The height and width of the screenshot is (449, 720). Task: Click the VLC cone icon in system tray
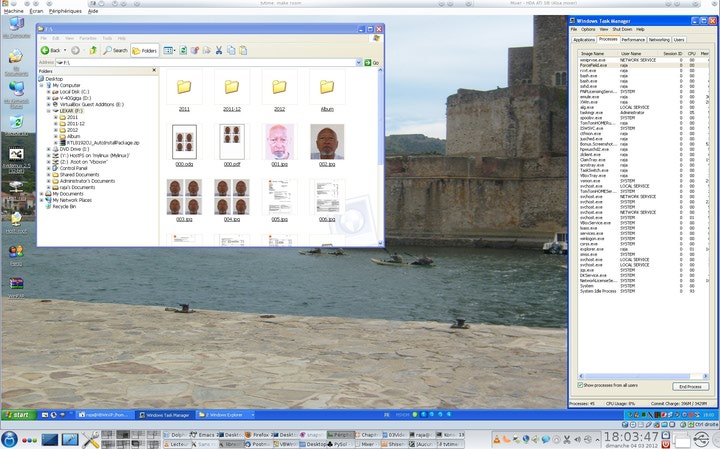[497, 439]
